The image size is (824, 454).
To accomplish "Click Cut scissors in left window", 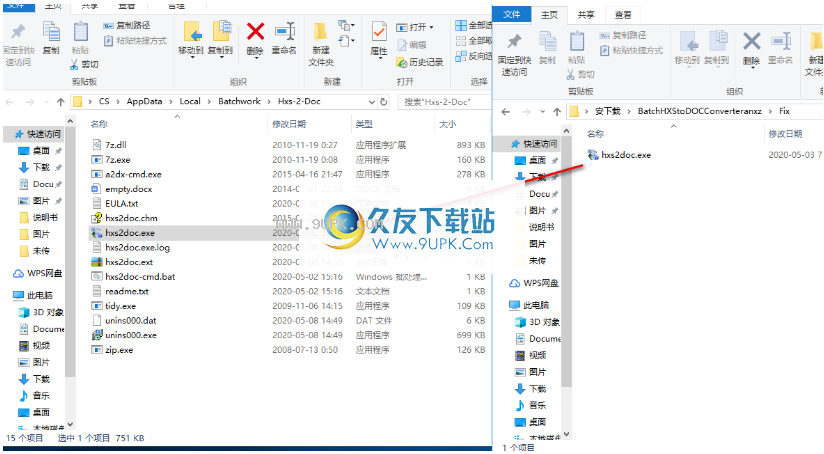I will pos(84,64).
